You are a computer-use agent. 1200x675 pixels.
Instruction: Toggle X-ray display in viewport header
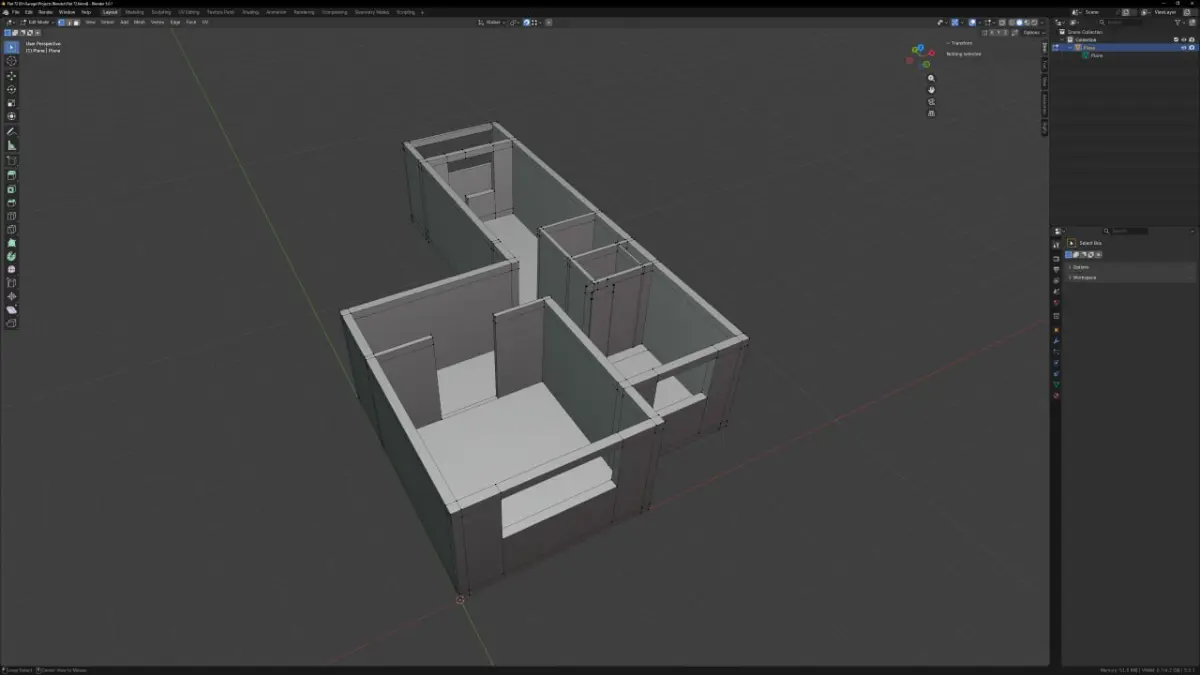1002,22
